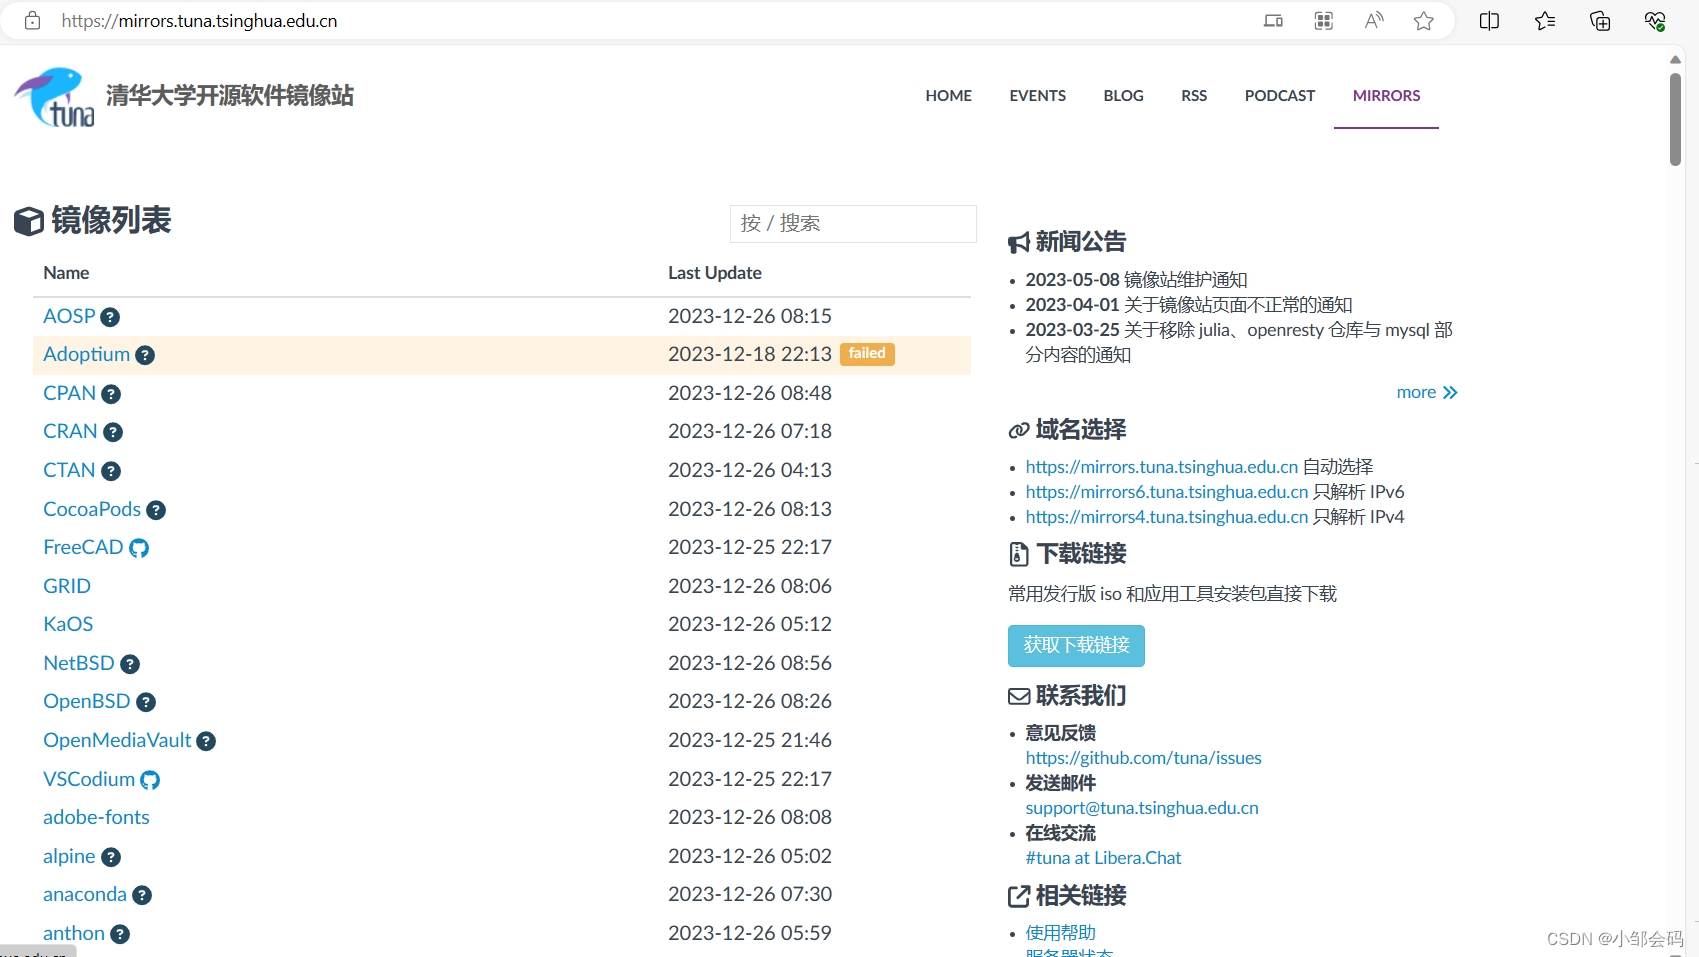This screenshot has width=1699, height=957.
Task: Open the Read aloud icon in address bar
Action: (1374, 21)
